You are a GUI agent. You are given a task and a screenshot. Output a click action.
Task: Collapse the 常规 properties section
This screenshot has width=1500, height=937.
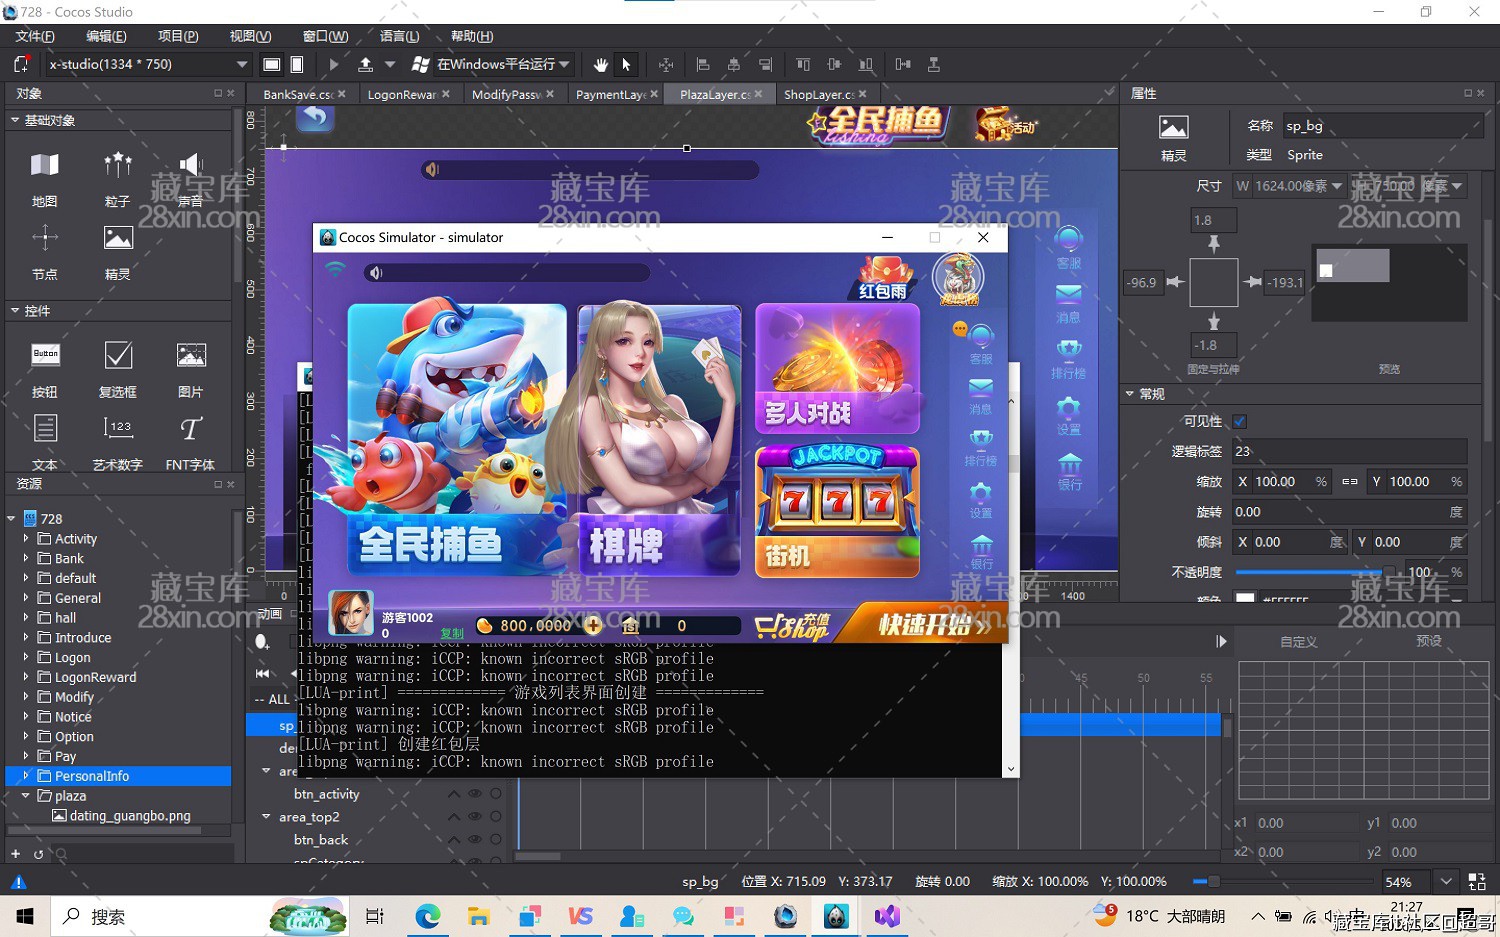tap(1130, 394)
